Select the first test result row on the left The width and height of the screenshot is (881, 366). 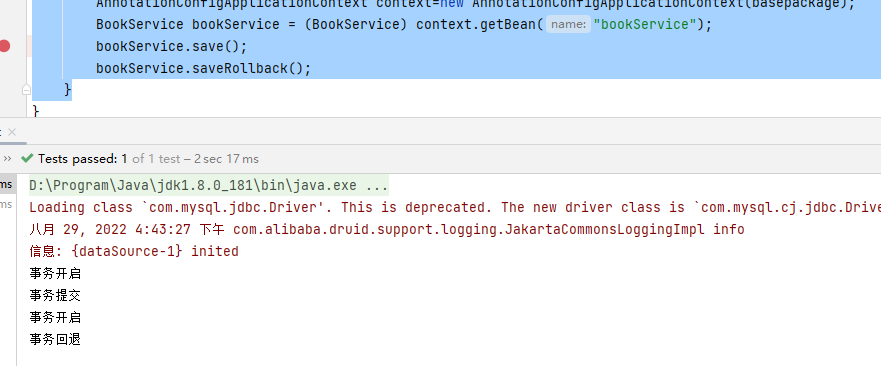[6, 184]
